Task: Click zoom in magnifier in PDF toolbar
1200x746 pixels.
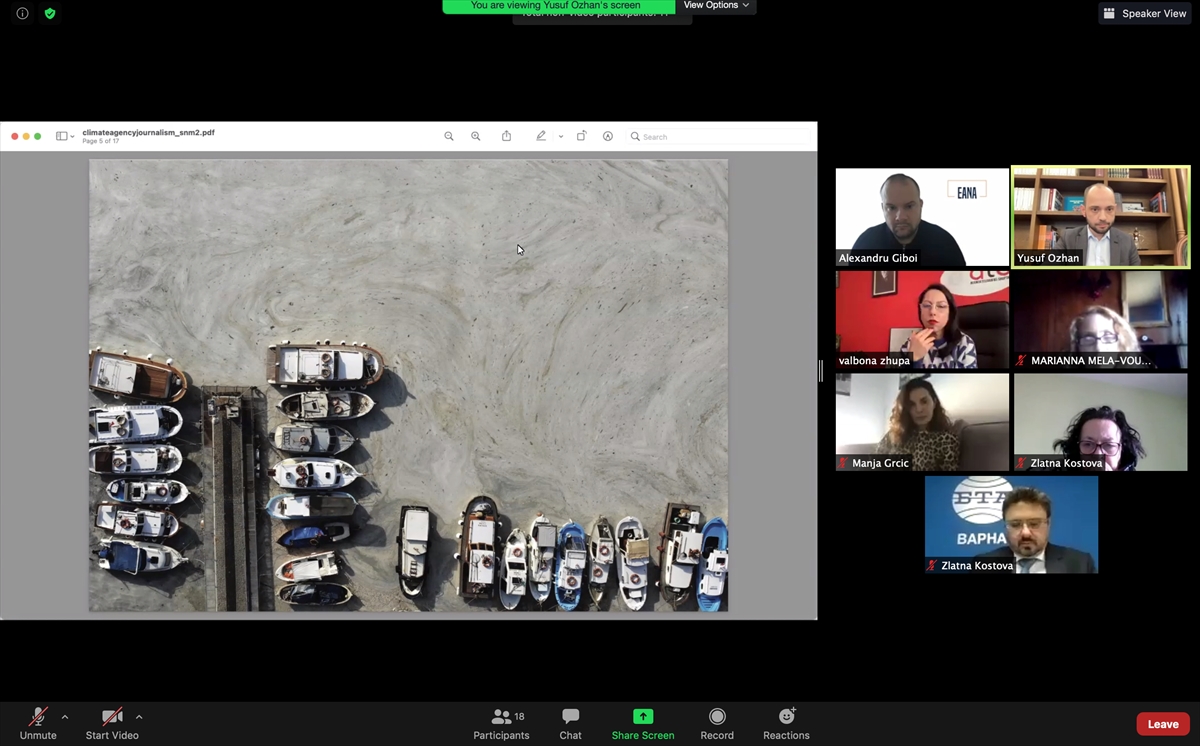Action: 476,136
